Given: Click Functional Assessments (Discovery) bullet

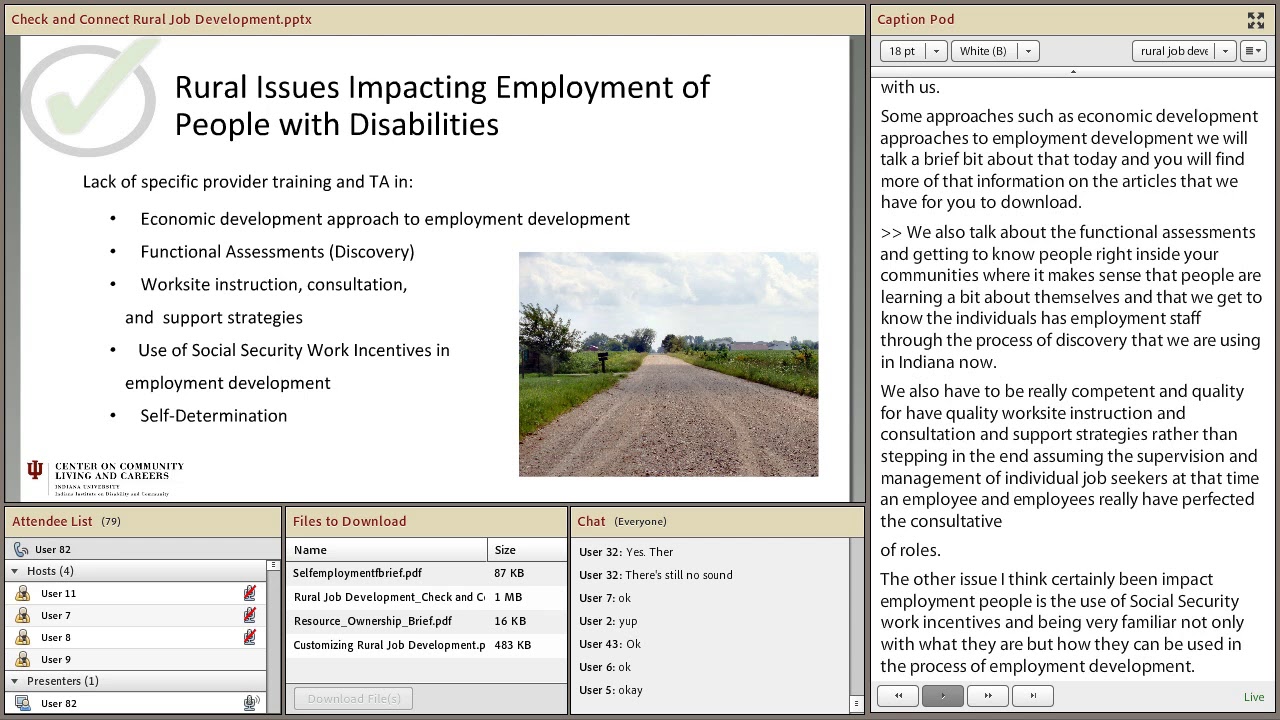Looking at the screenshot, I should coord(277,252).
